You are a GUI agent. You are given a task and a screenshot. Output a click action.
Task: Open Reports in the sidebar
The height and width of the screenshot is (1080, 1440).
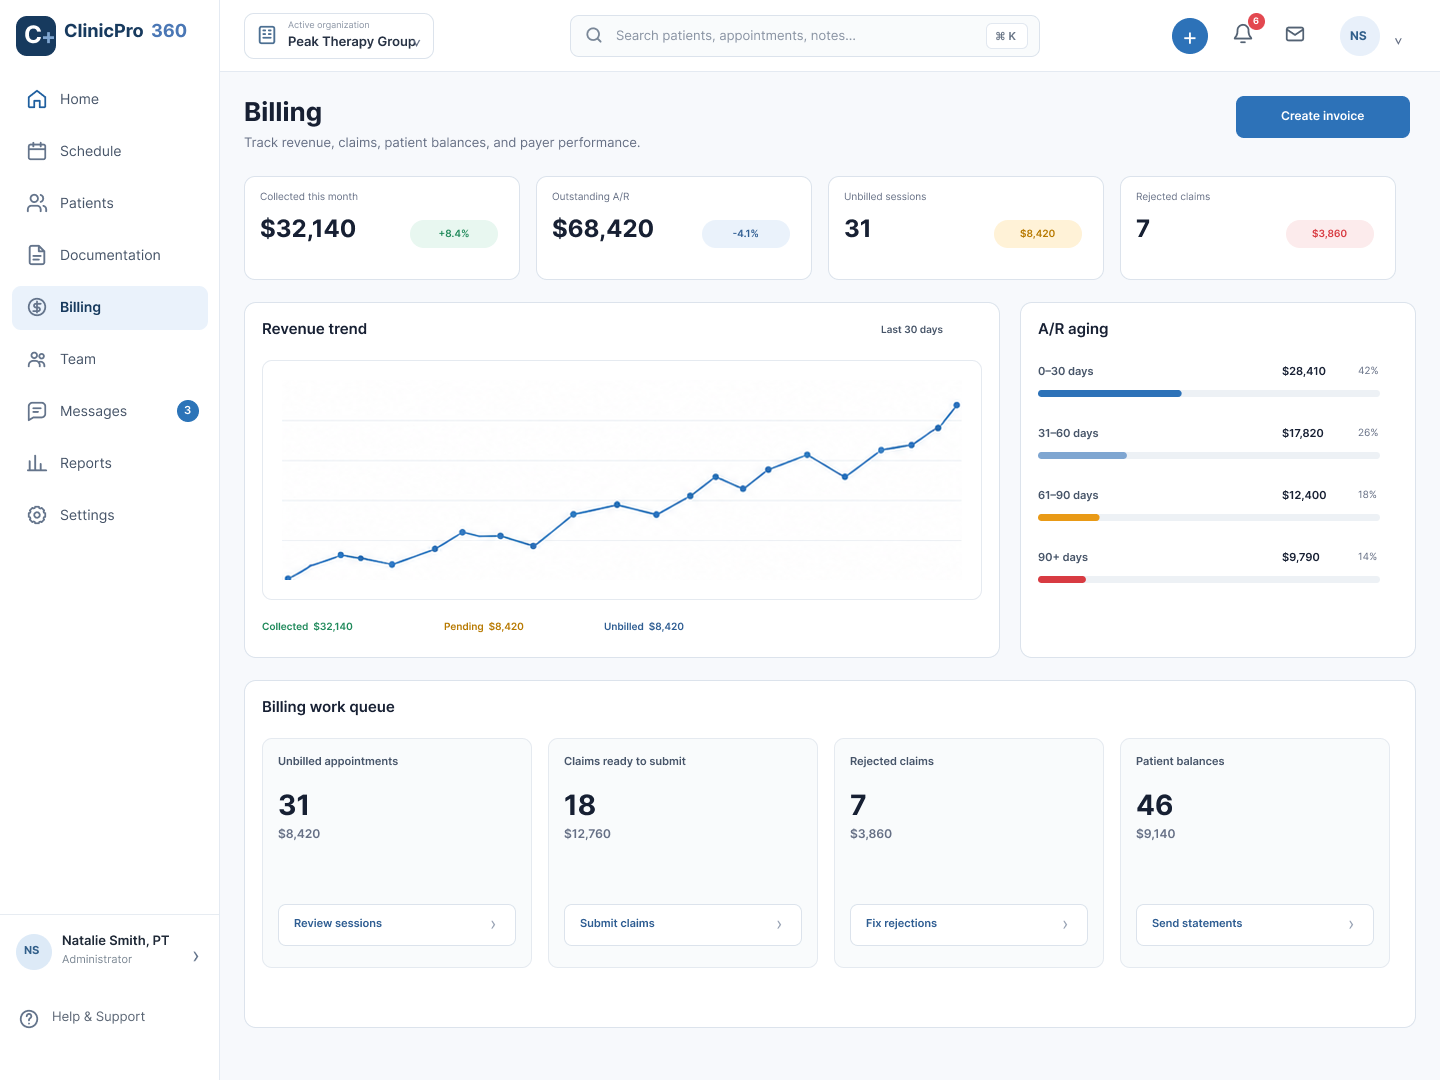point(110,463)
